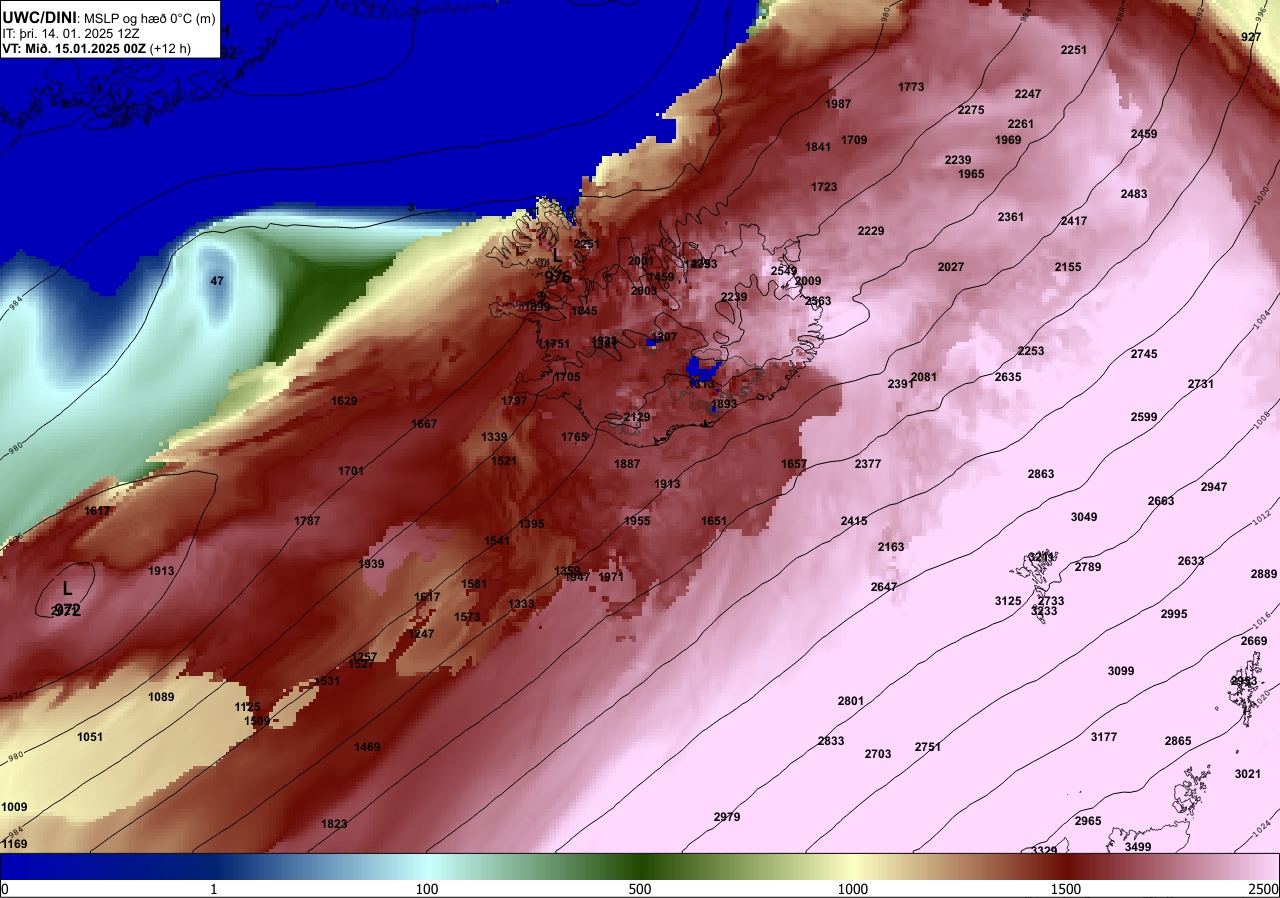Click the height value 2415
Screen dimensions: 1280x898
click(x=854, y=521)
